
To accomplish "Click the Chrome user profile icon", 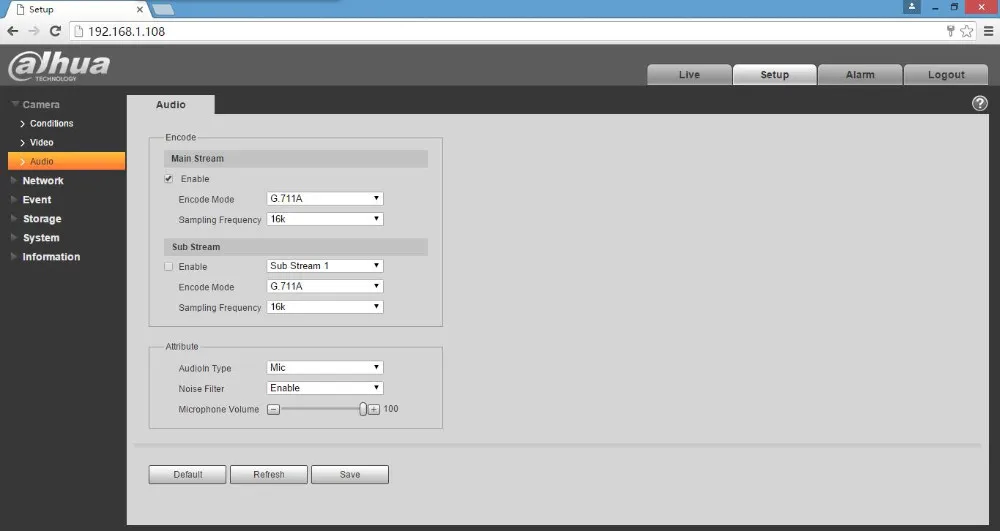I will 912,7.
